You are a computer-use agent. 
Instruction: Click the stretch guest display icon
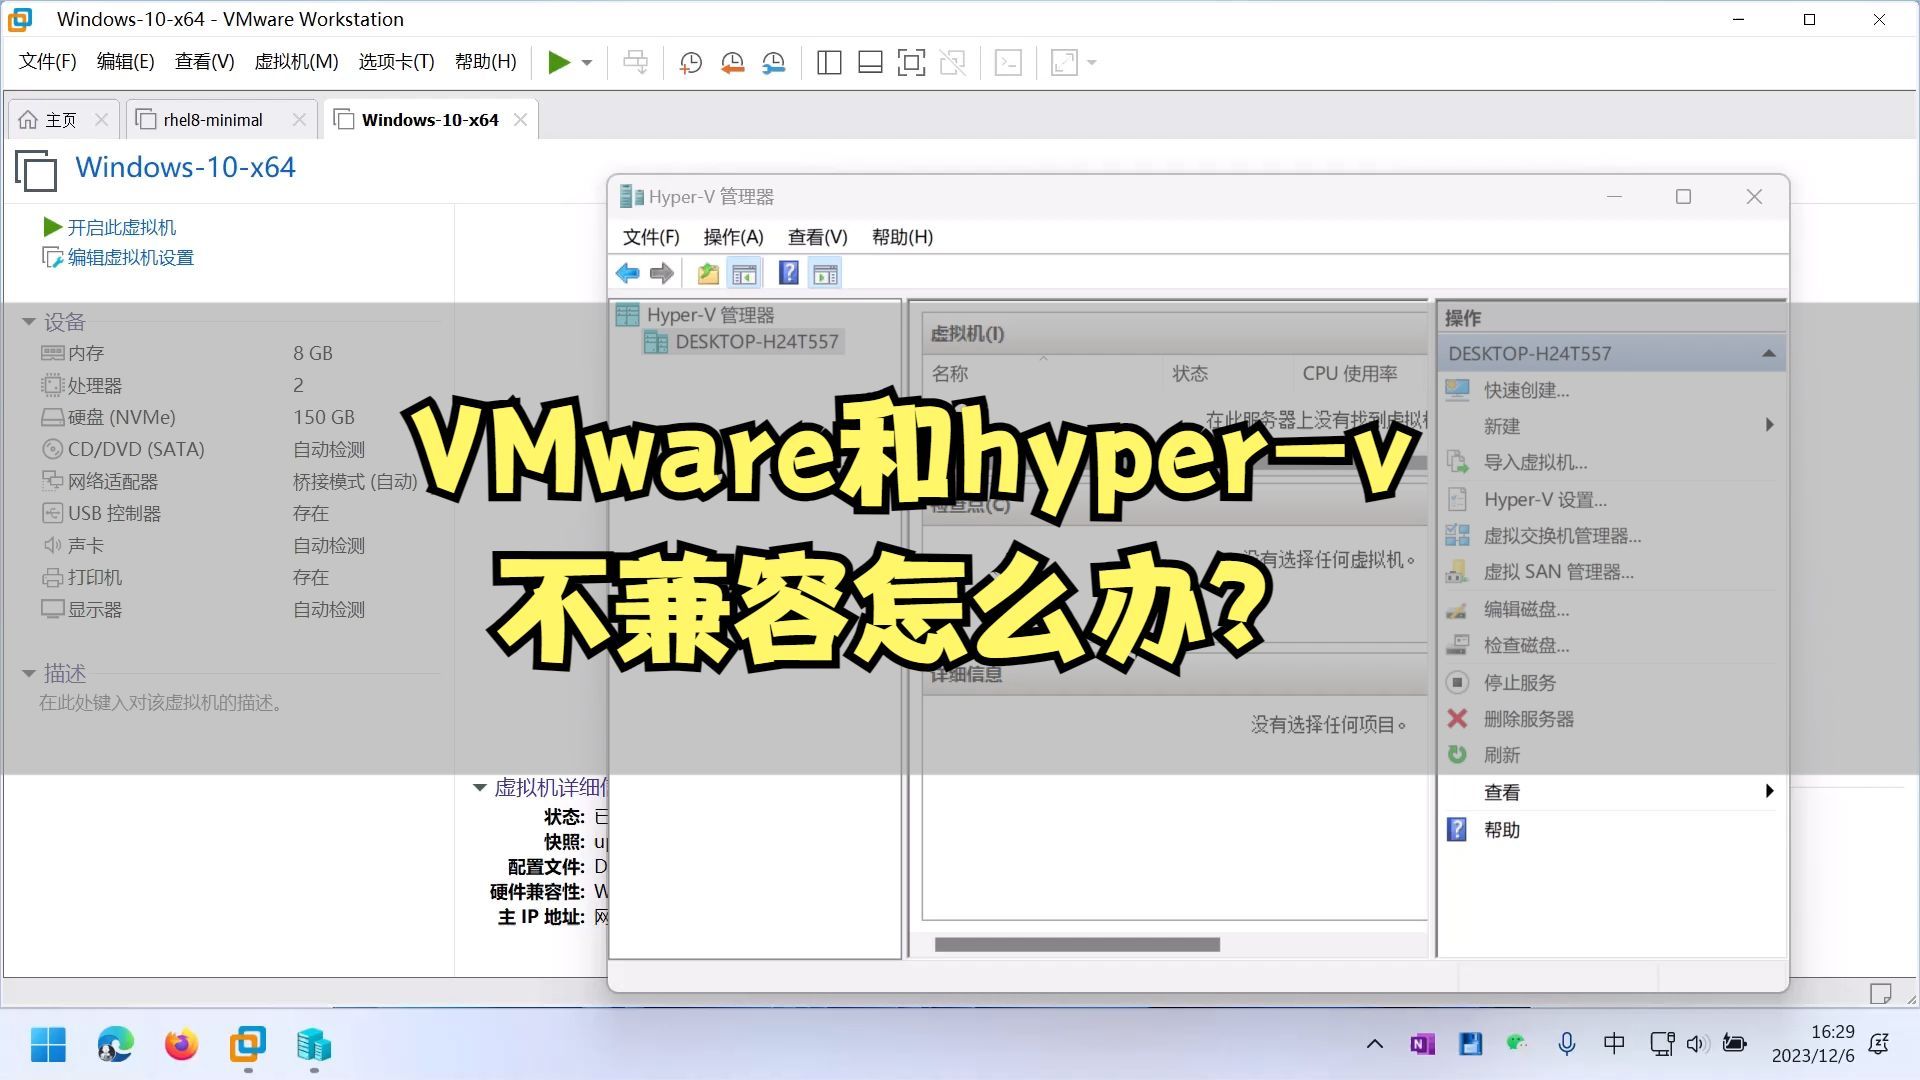click(x=1064, y=63)
